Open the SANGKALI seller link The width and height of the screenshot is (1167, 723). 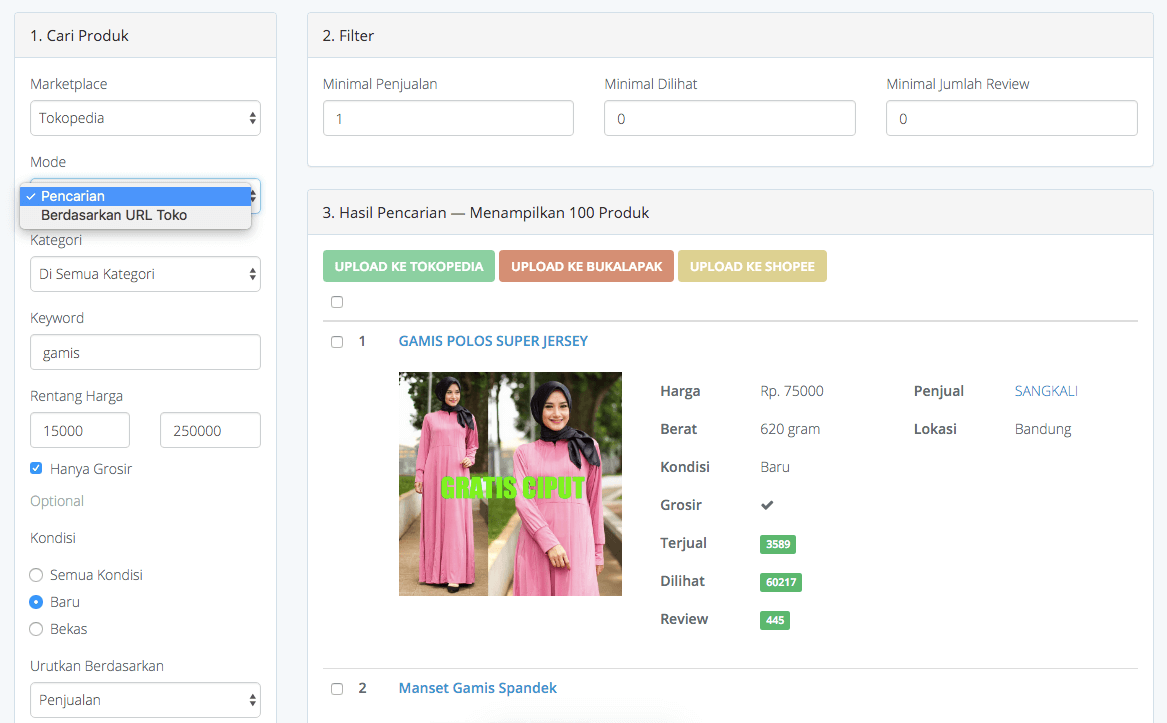click(1046, 391)
